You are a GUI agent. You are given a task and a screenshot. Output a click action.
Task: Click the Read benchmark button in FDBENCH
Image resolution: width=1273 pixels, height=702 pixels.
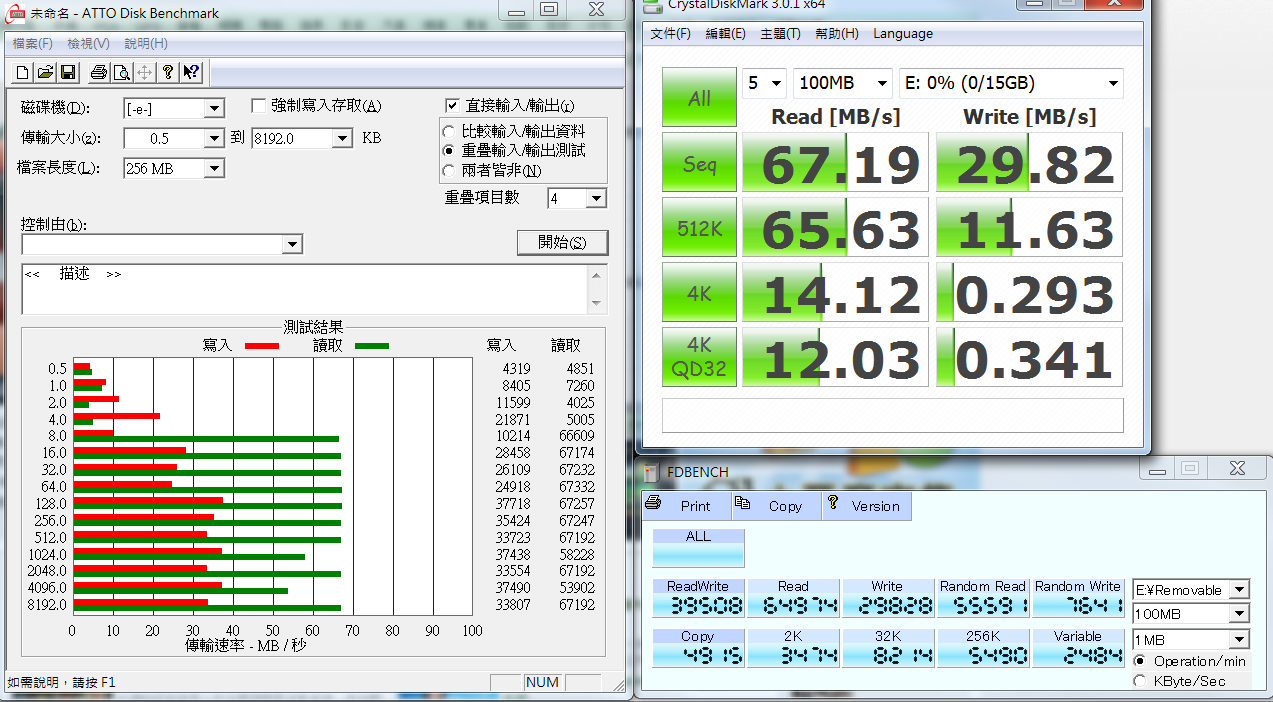[793, 598]
